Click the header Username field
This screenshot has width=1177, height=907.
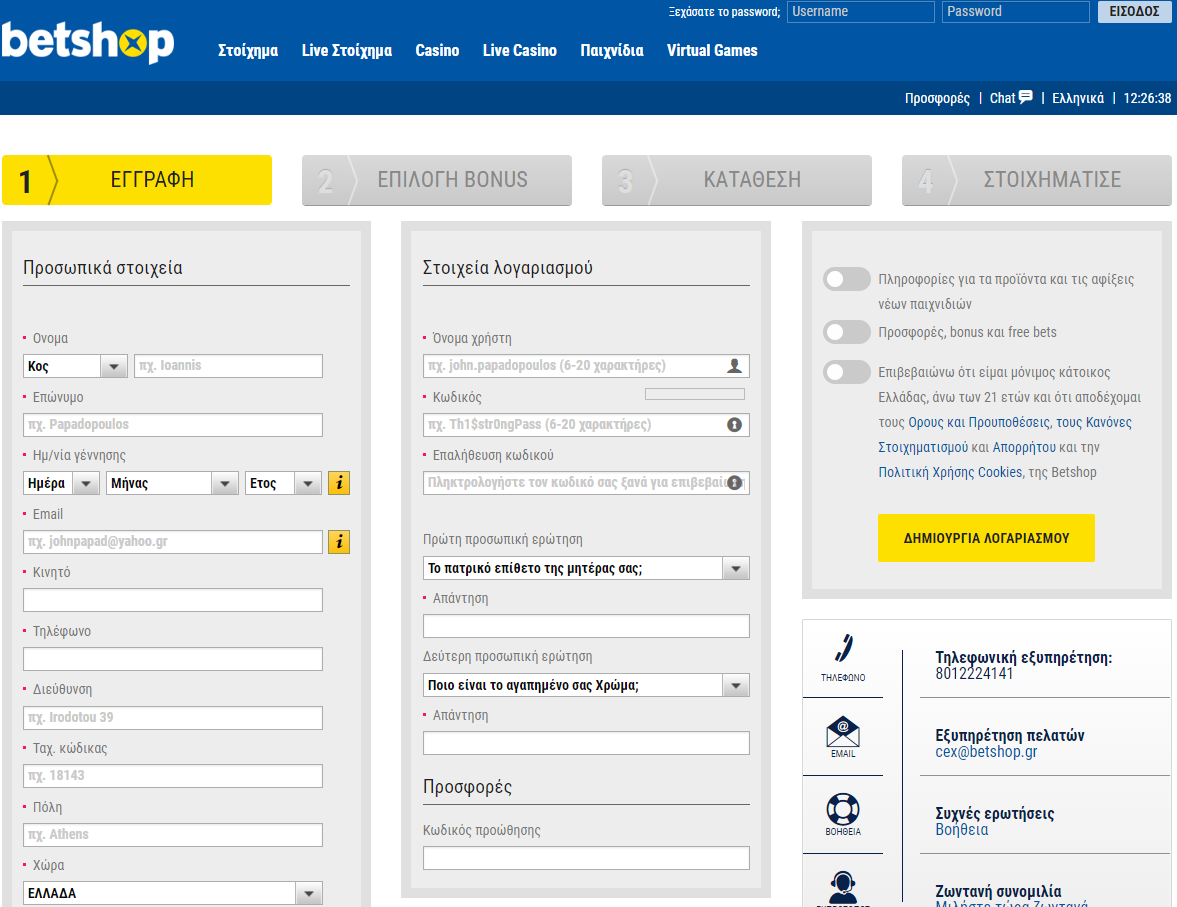point(861,11)
